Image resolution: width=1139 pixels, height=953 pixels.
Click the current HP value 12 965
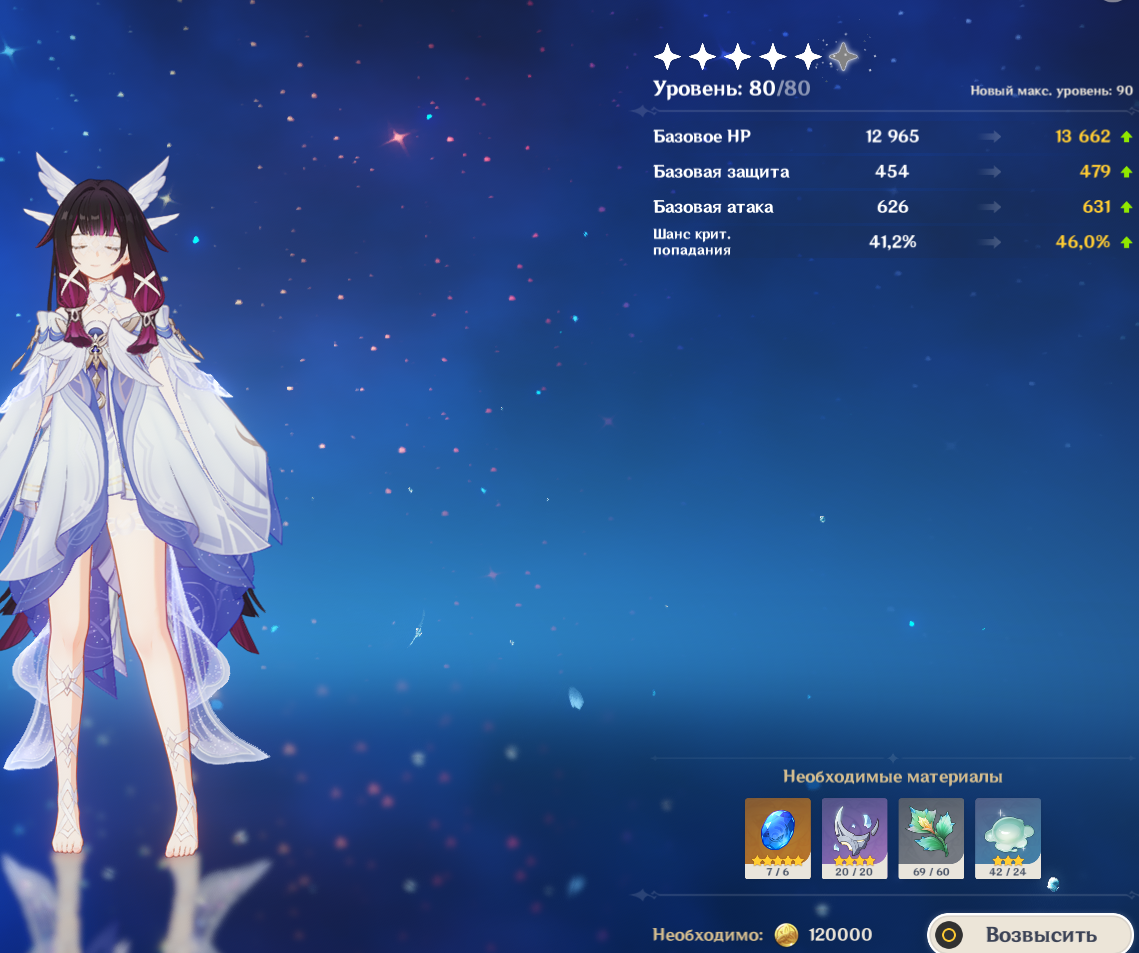pos(892,137)
